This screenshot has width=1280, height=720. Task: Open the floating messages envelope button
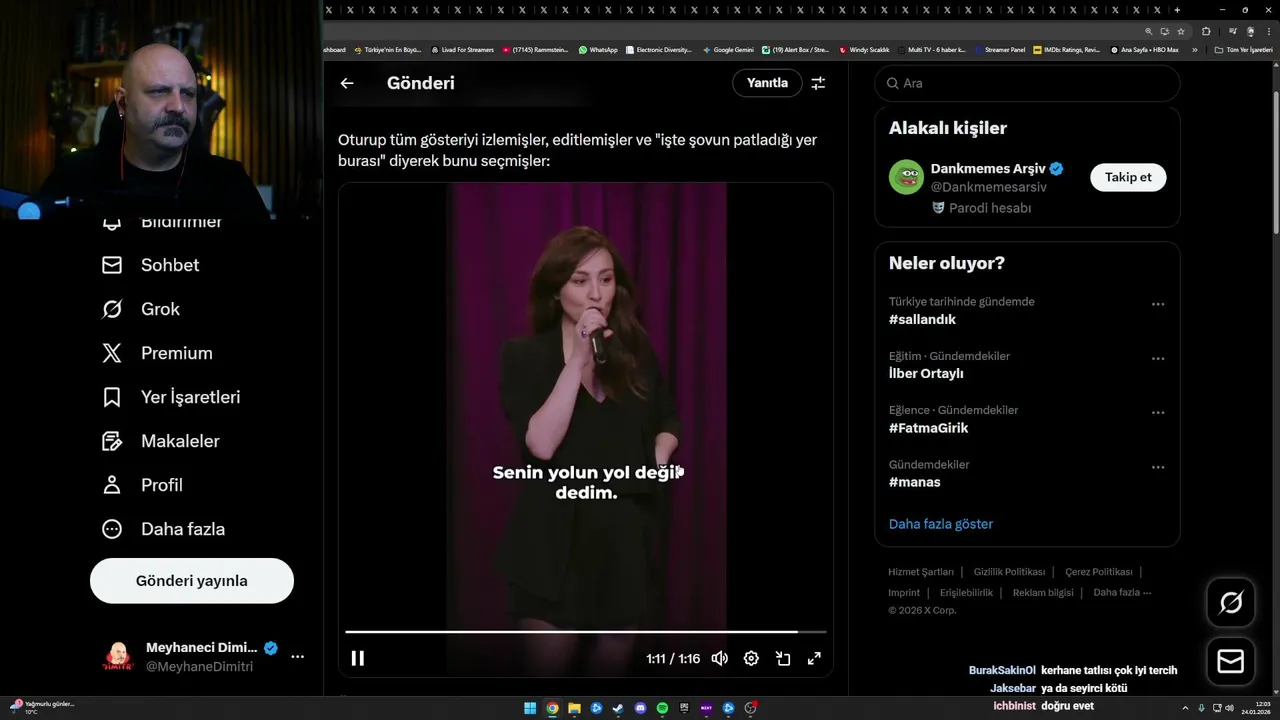1231,662
